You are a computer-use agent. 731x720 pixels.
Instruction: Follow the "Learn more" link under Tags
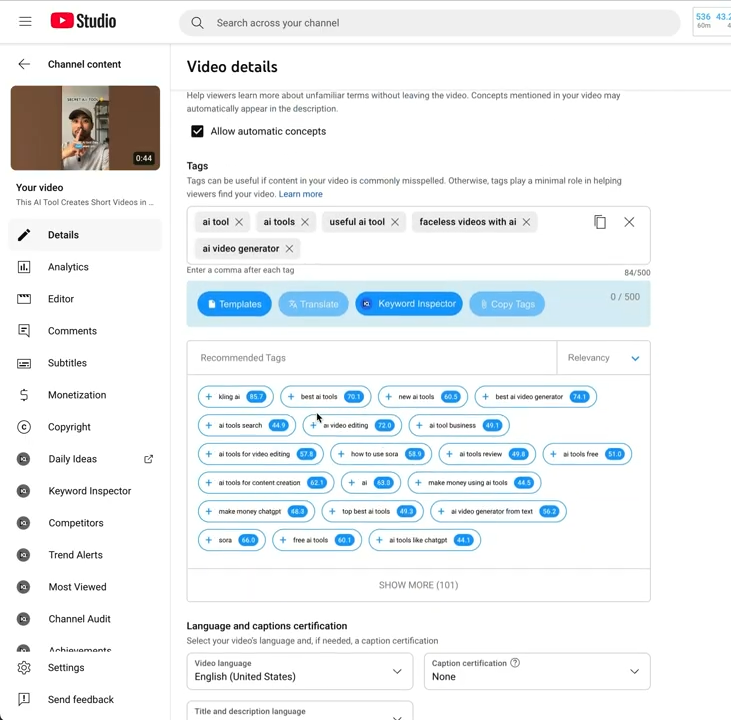tap(300, 194)
